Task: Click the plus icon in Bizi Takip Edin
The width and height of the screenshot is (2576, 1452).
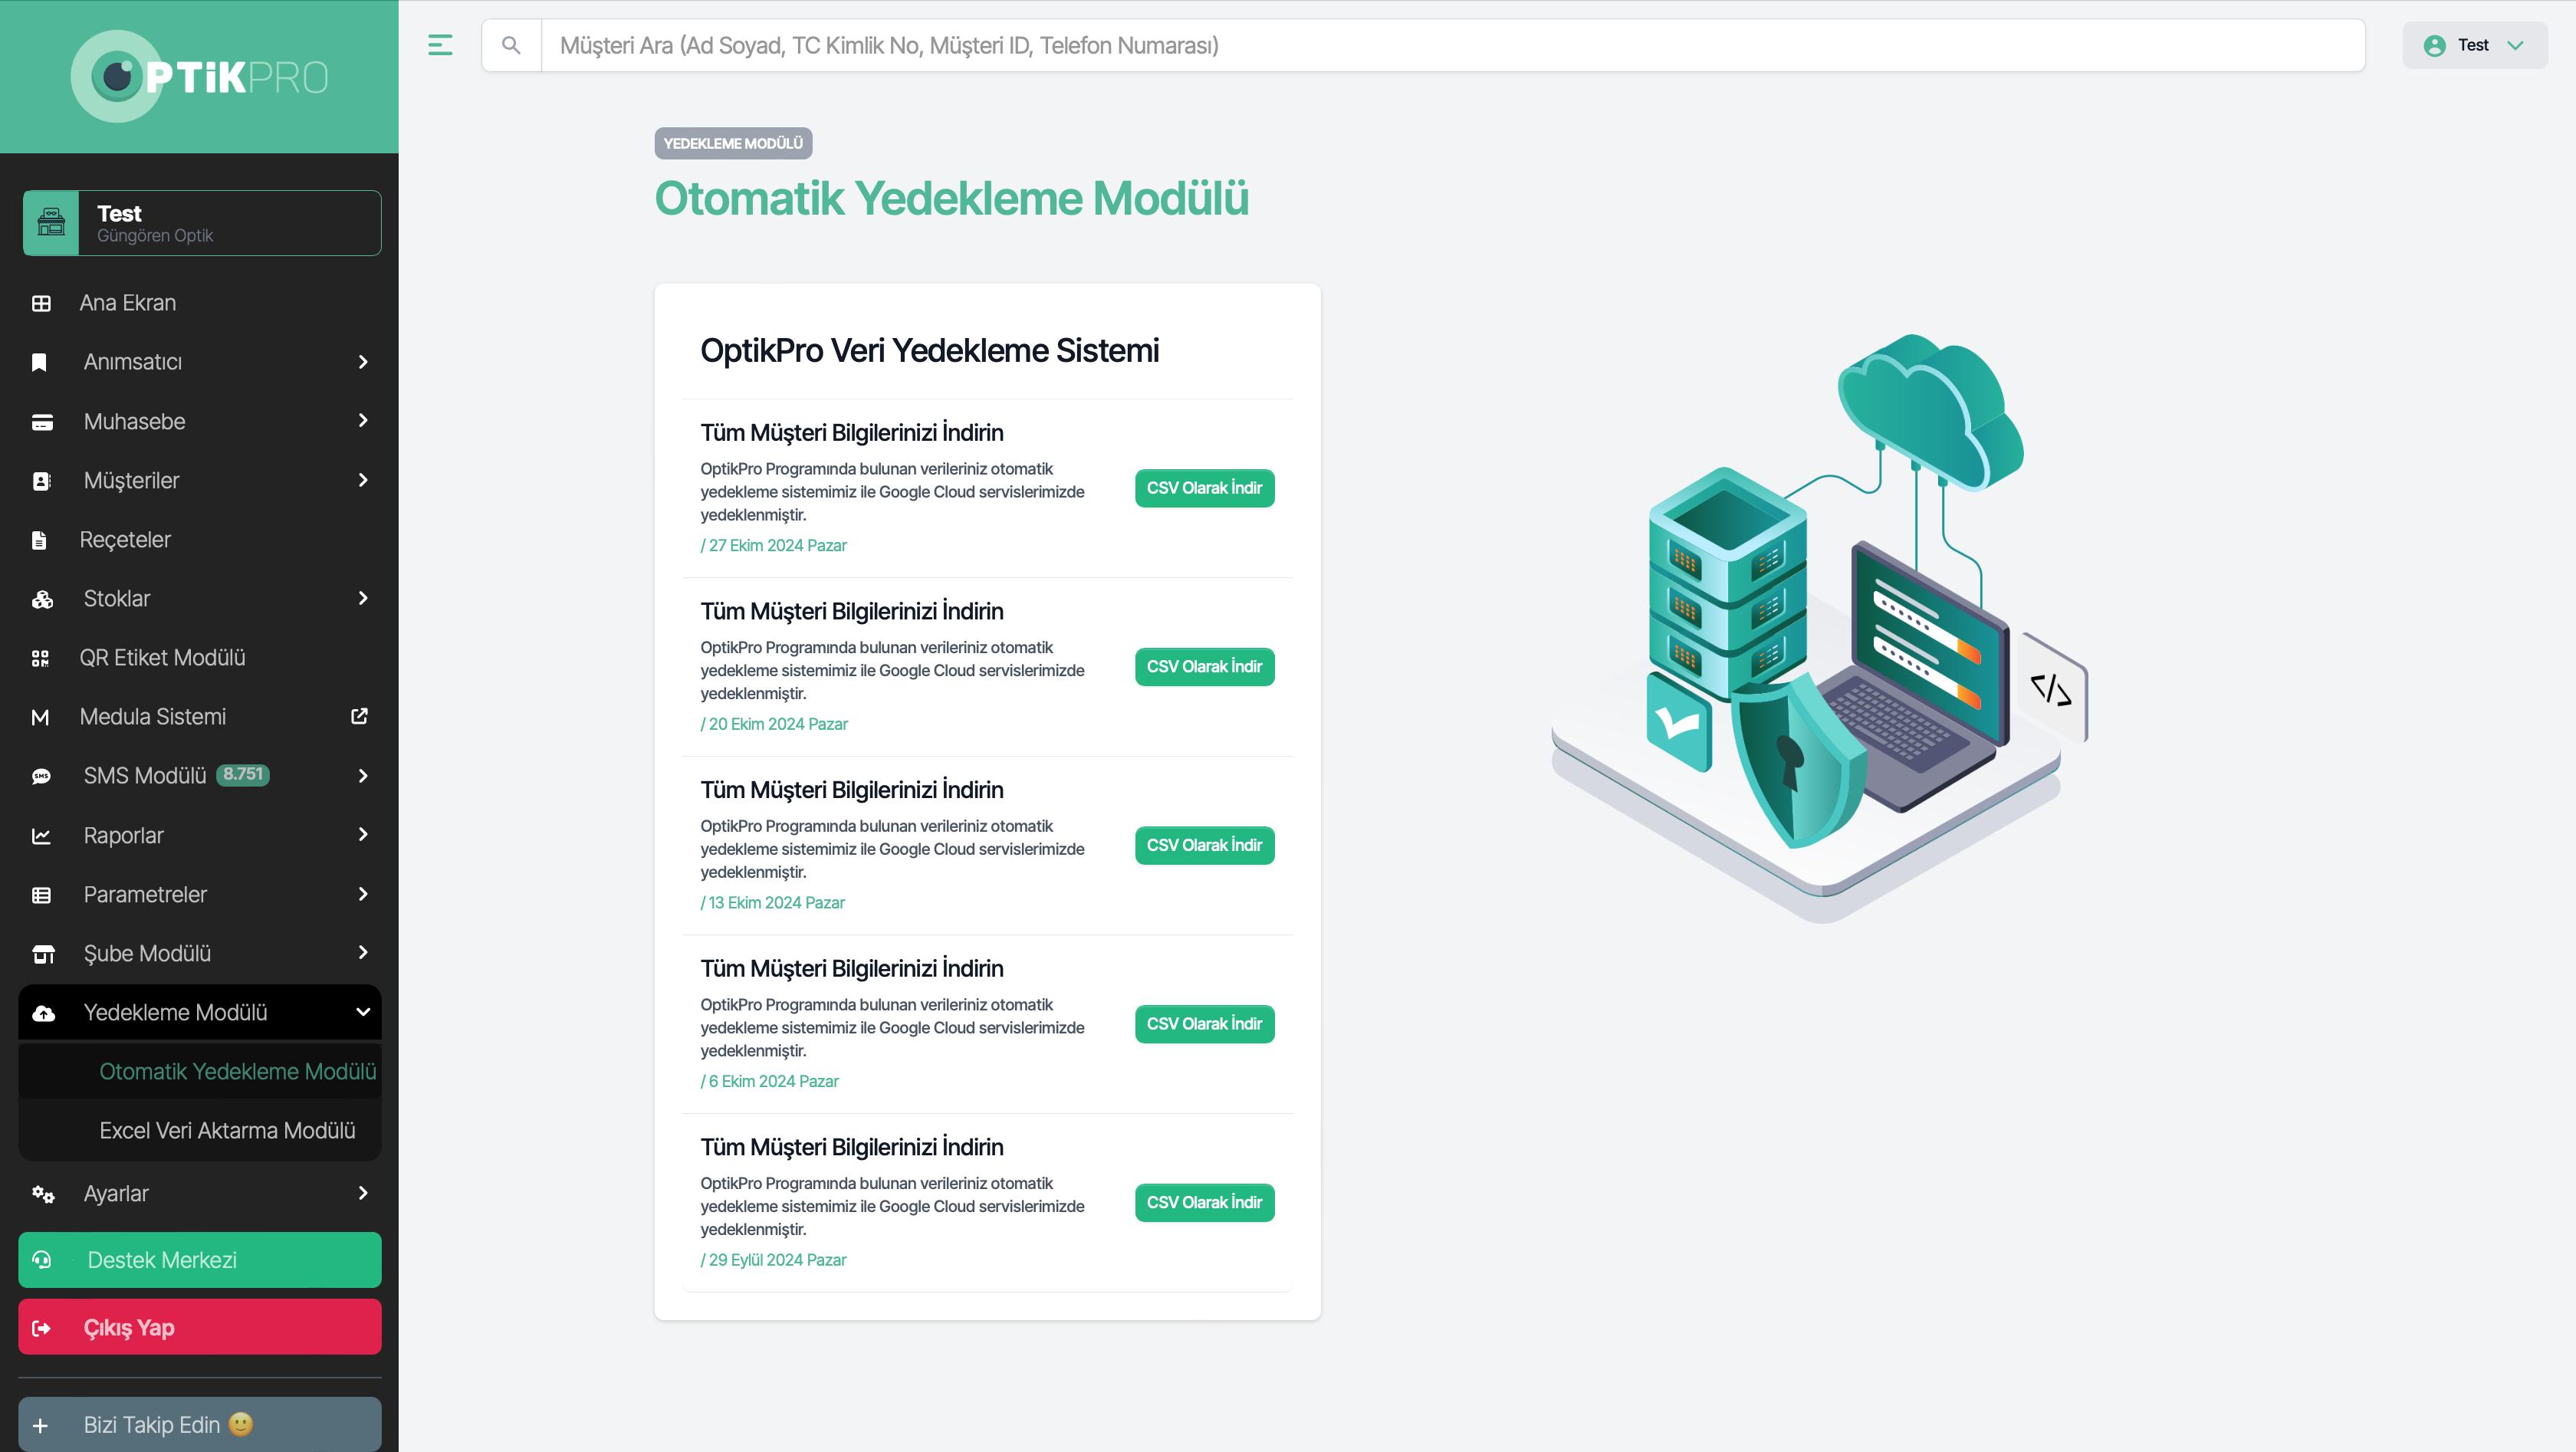Action: click(x=40, y=1426)
